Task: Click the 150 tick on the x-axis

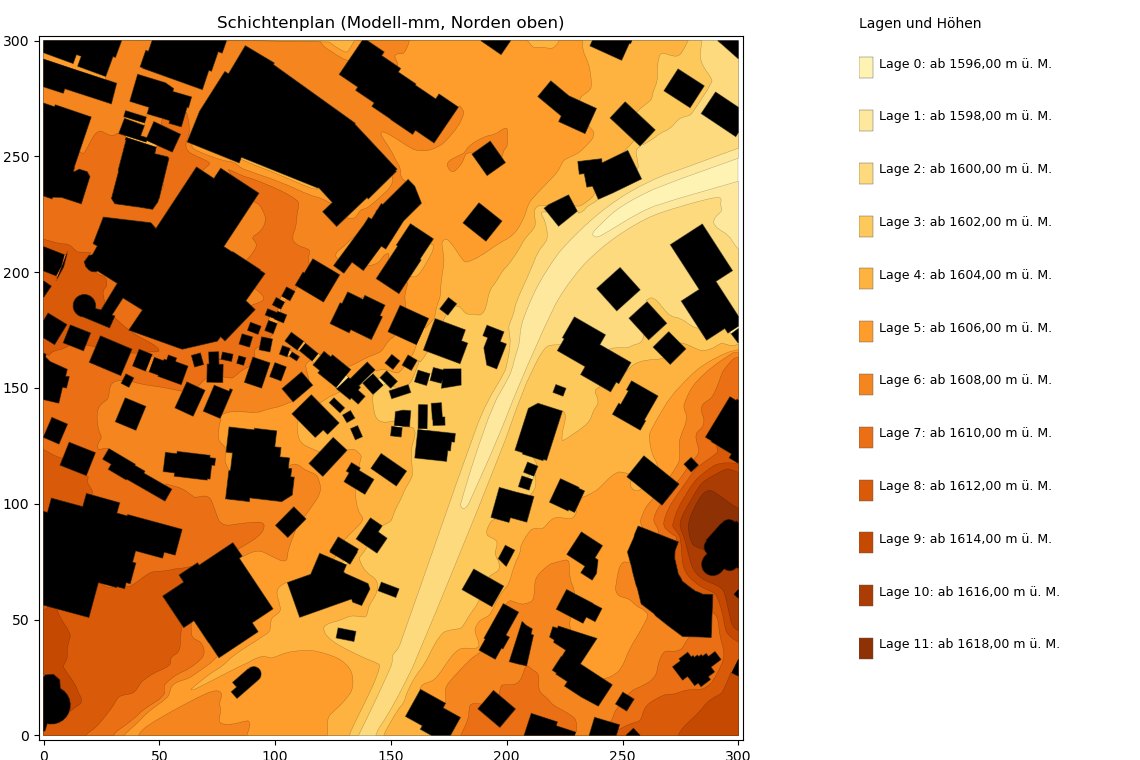Action: [390, 754]
